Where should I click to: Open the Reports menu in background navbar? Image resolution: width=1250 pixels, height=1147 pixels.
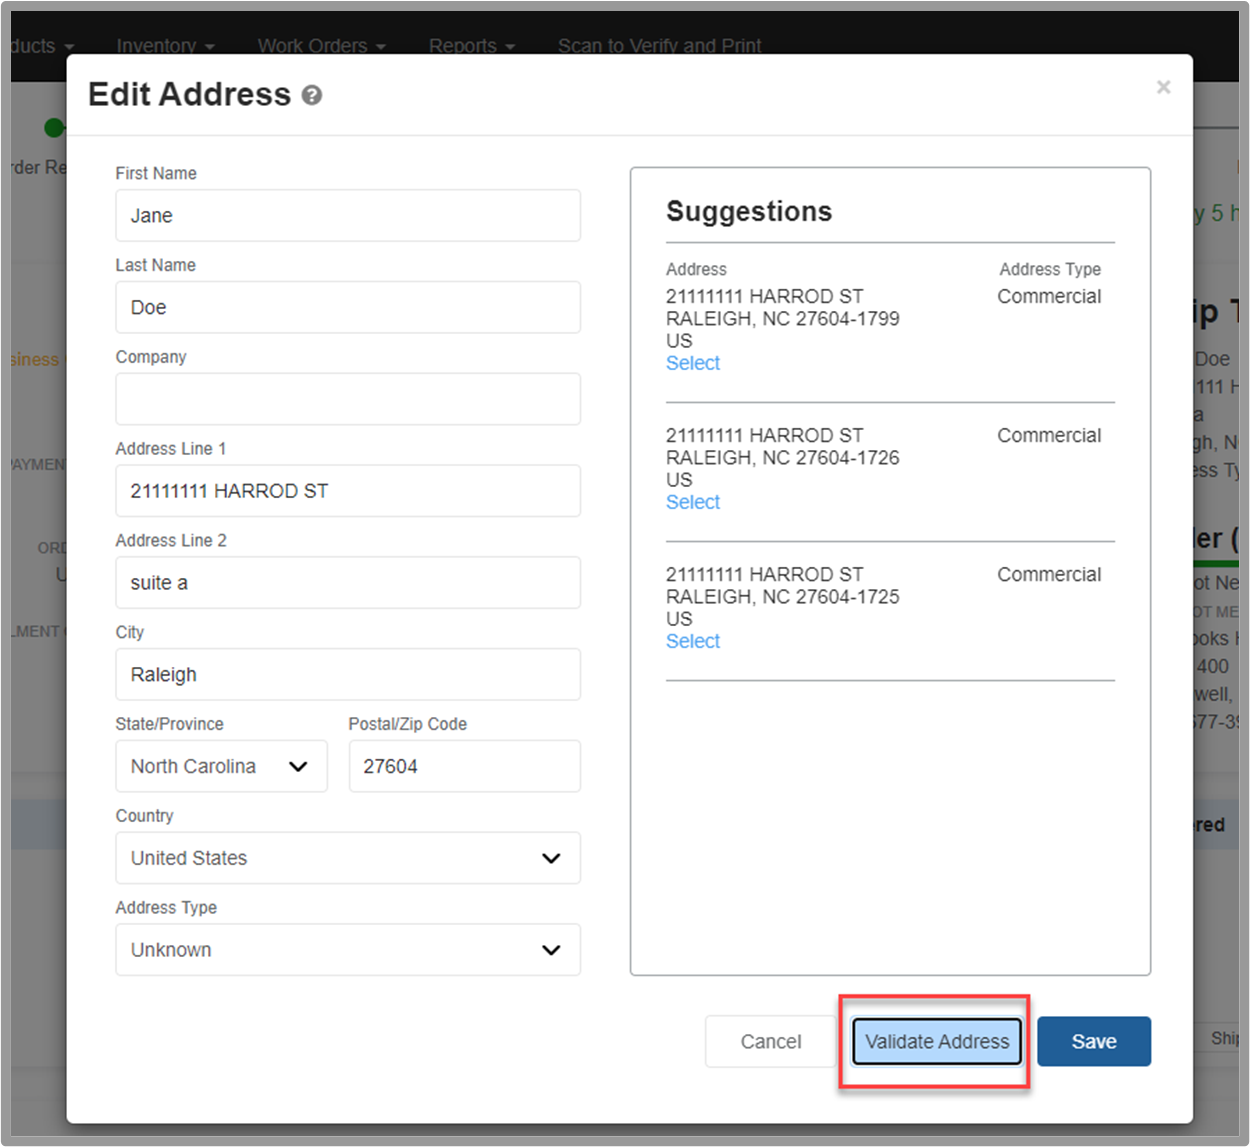point(472,46)
